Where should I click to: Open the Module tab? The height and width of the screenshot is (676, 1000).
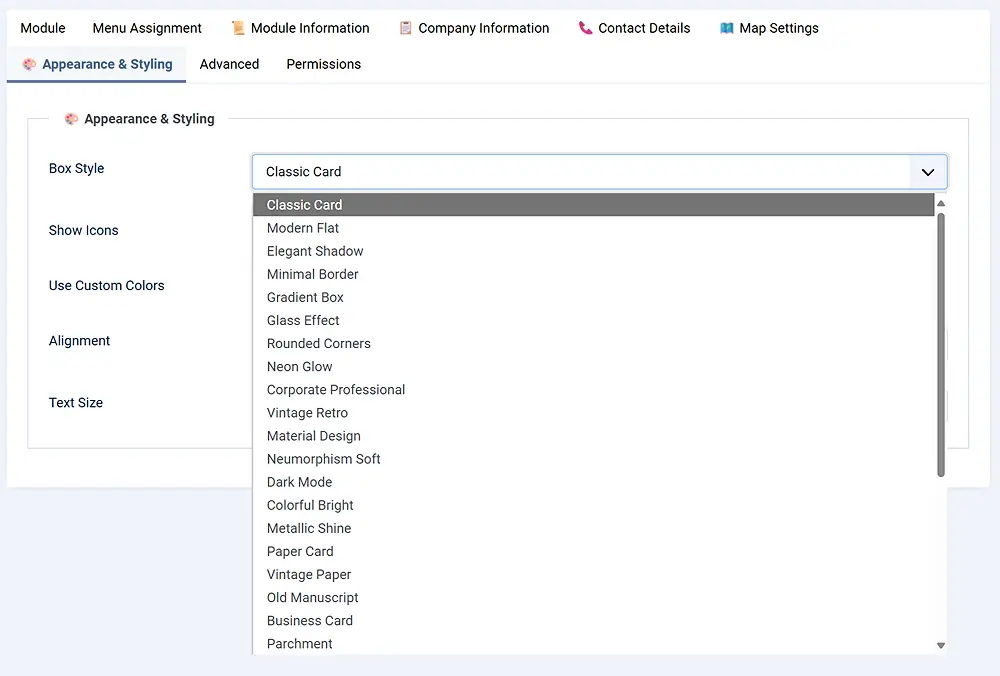point(43,28)
